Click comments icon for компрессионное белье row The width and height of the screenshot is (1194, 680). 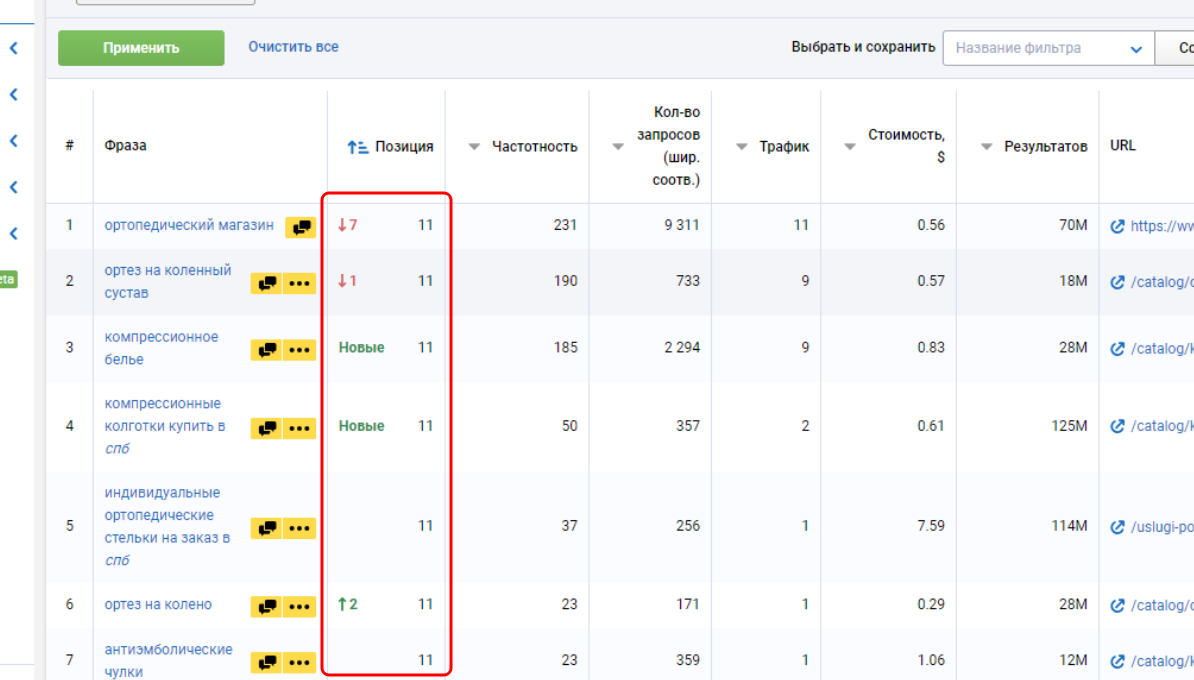point(266,350)
